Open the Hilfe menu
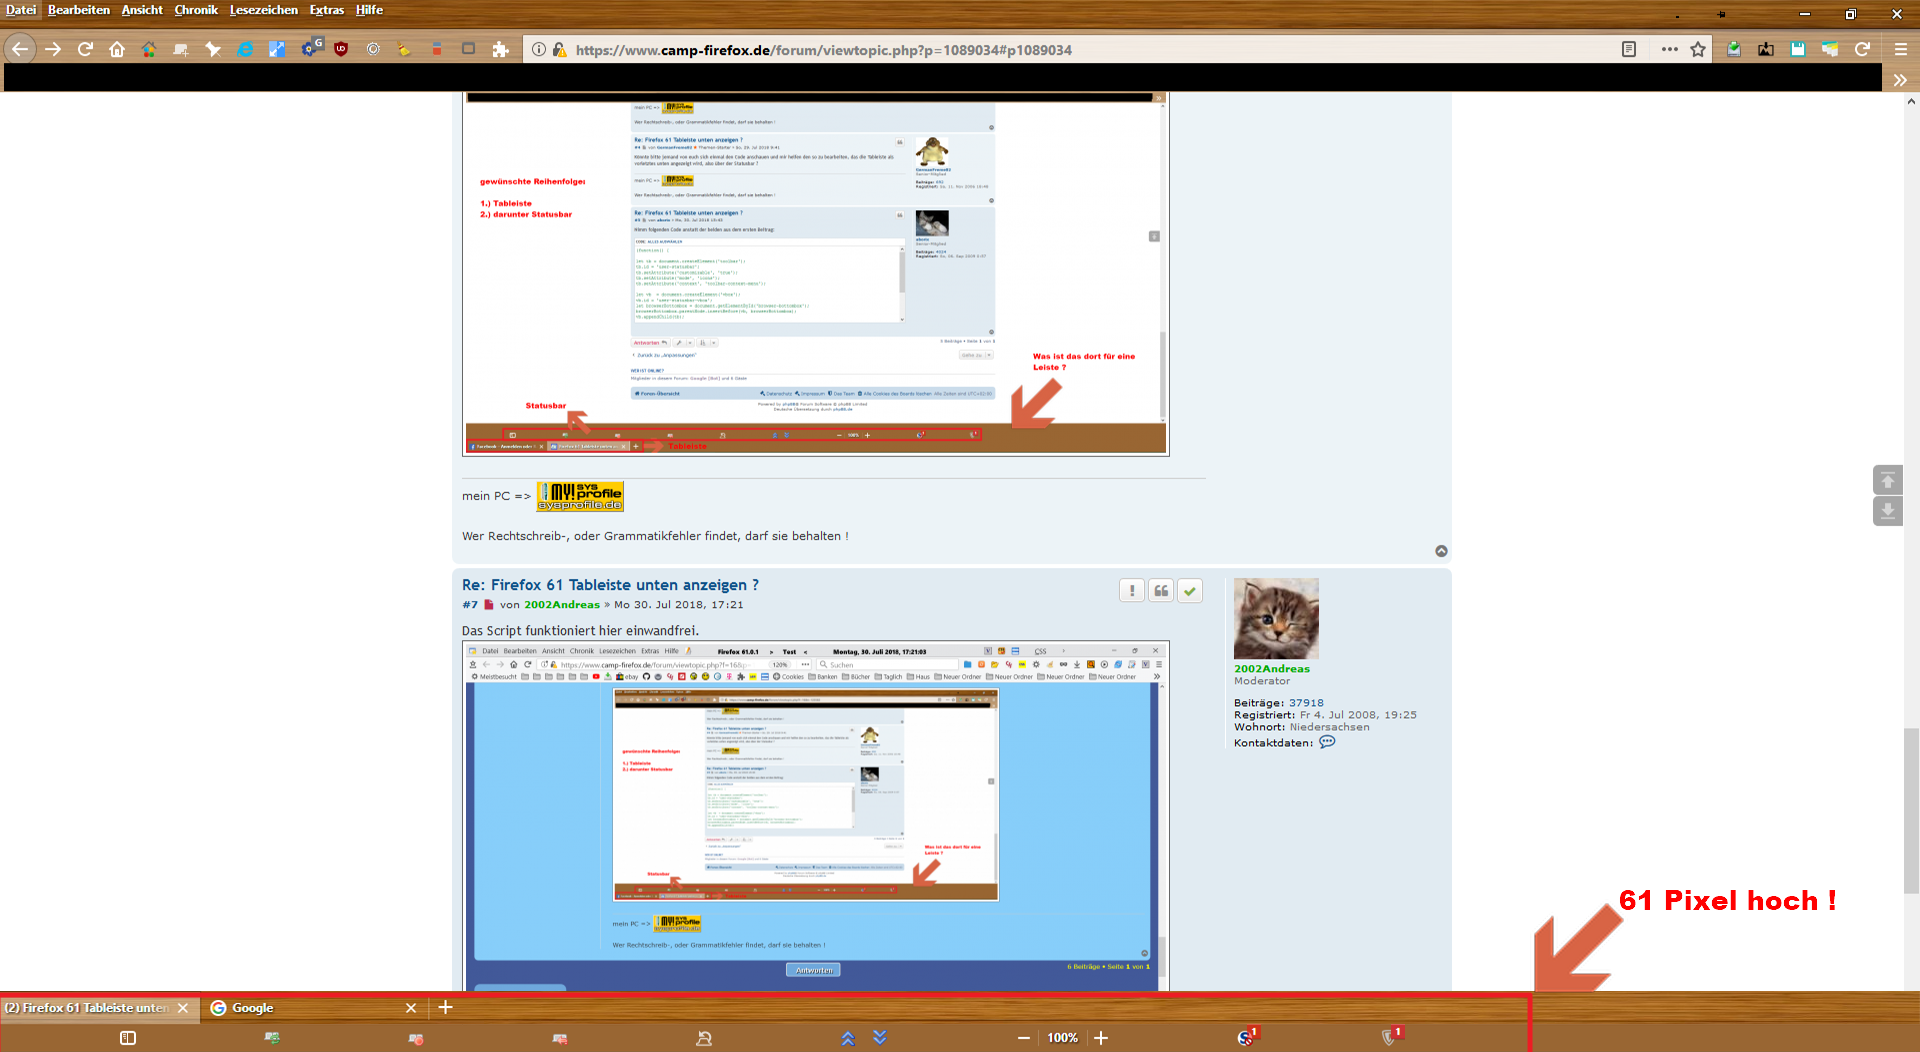 point(370,10)
